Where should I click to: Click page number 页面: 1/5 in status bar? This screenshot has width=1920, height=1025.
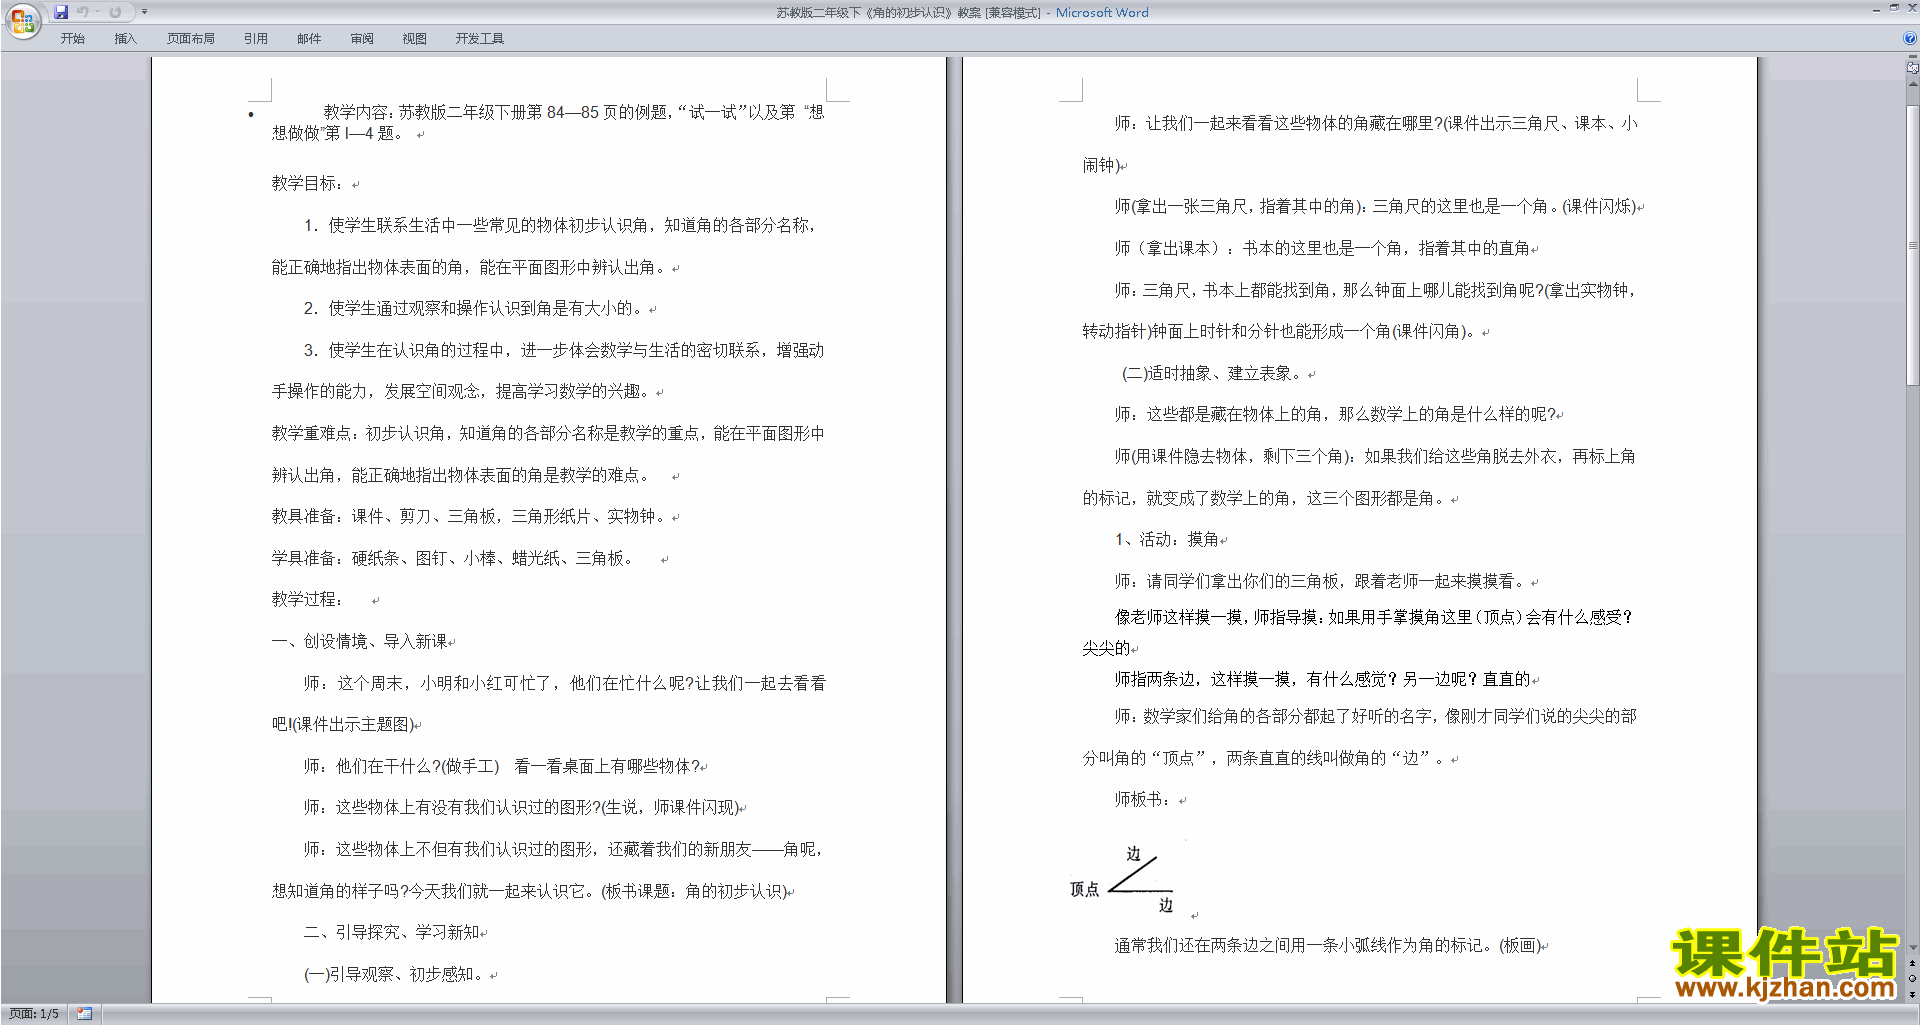(x=34, y=1014)
